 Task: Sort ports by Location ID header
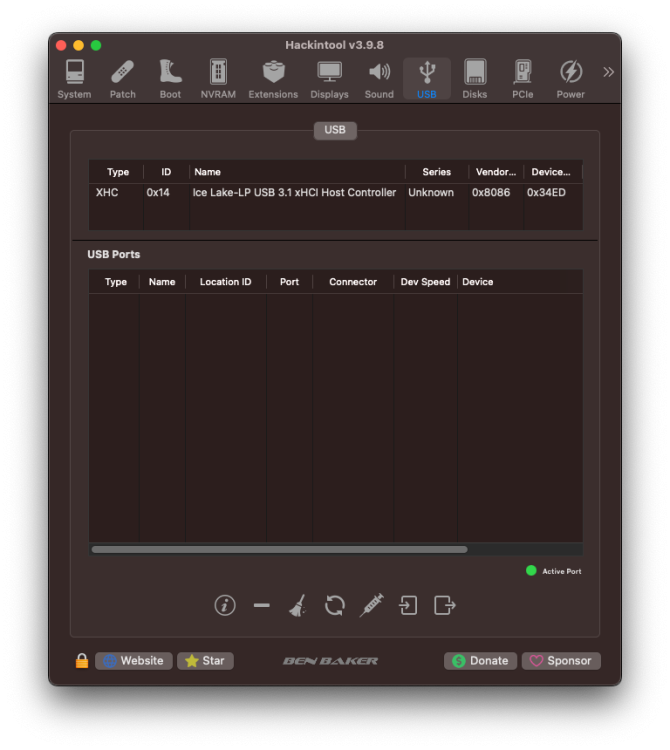pyautogui.click(x=225, y=282)
